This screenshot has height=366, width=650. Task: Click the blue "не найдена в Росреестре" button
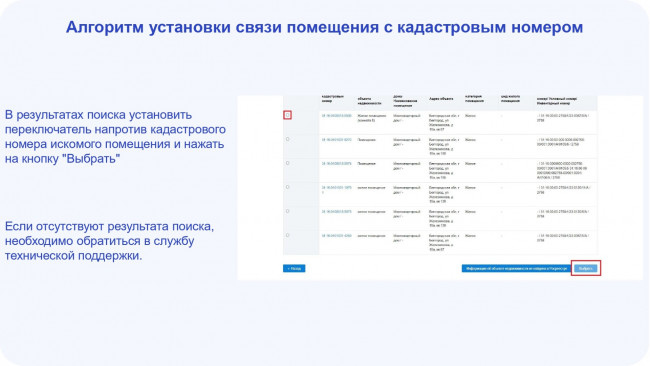517,269
